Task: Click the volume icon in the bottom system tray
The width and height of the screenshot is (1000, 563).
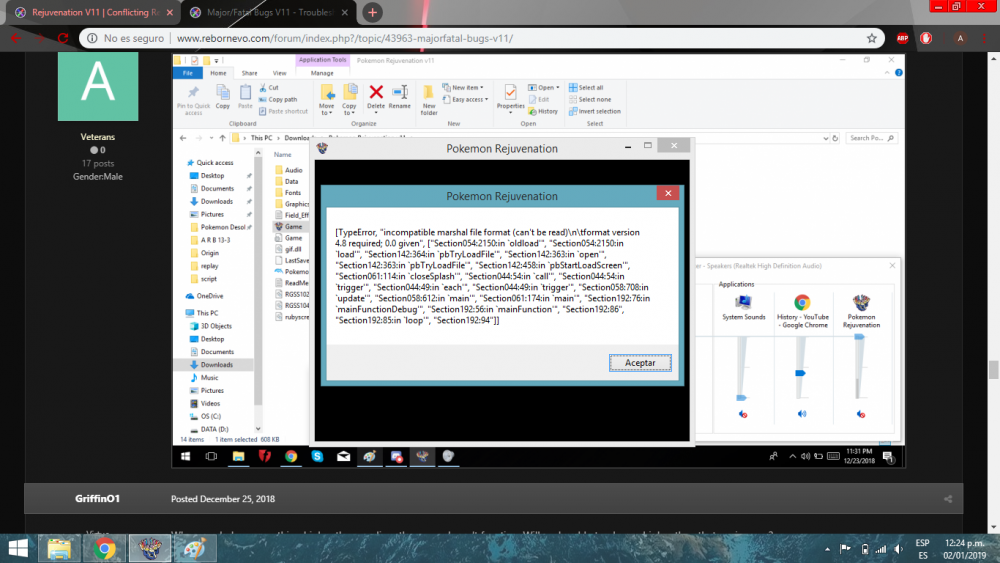Action: click(x=898, y=549)
